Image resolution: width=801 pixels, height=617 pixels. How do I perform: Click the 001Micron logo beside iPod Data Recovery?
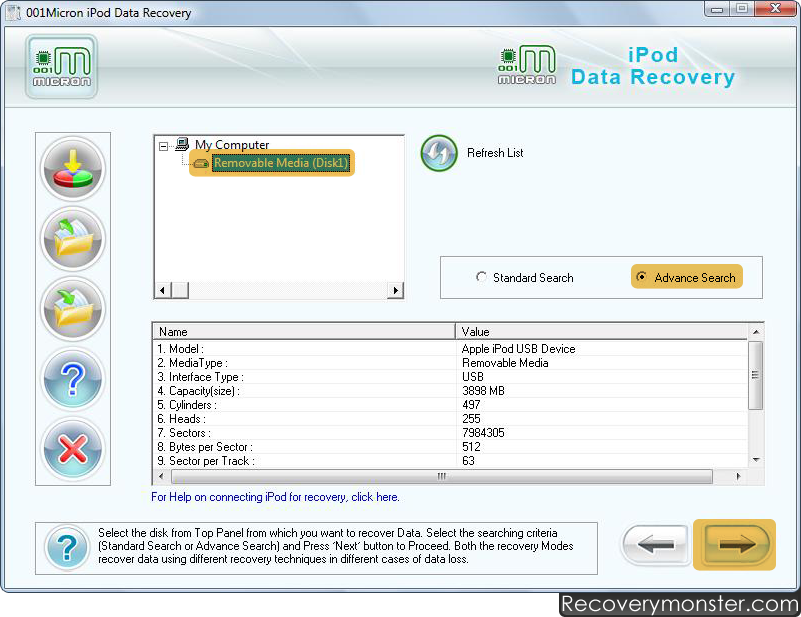[x=527, y=65]
